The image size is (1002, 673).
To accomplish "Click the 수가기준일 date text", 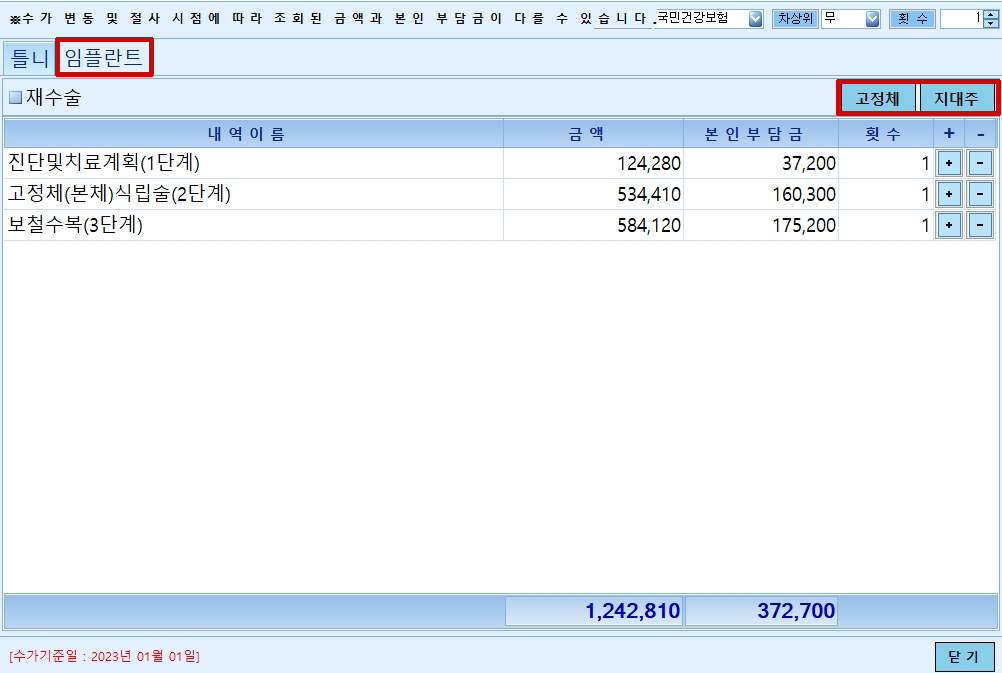I will click(104, 656).
